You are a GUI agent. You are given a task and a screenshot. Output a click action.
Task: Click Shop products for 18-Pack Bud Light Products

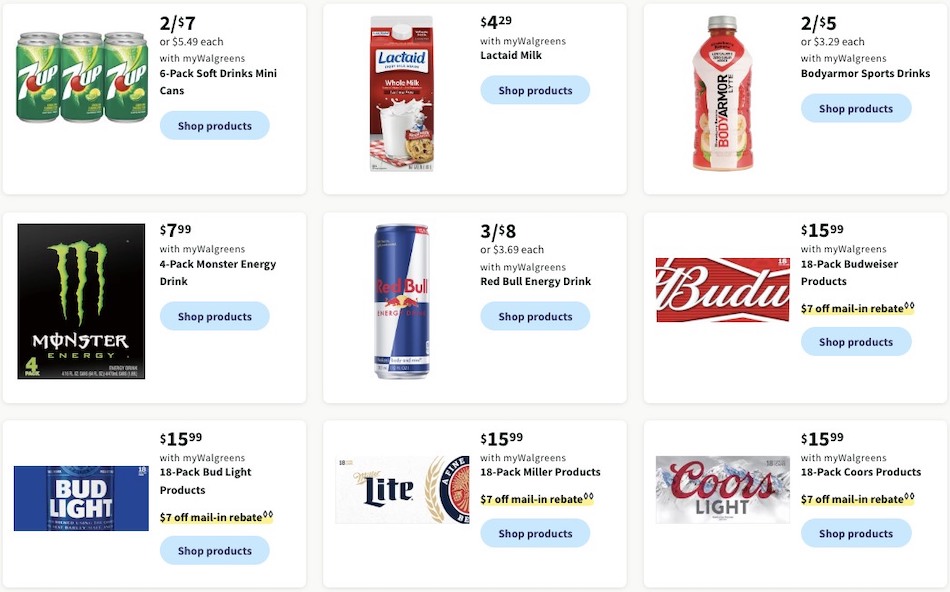(214, 550)
